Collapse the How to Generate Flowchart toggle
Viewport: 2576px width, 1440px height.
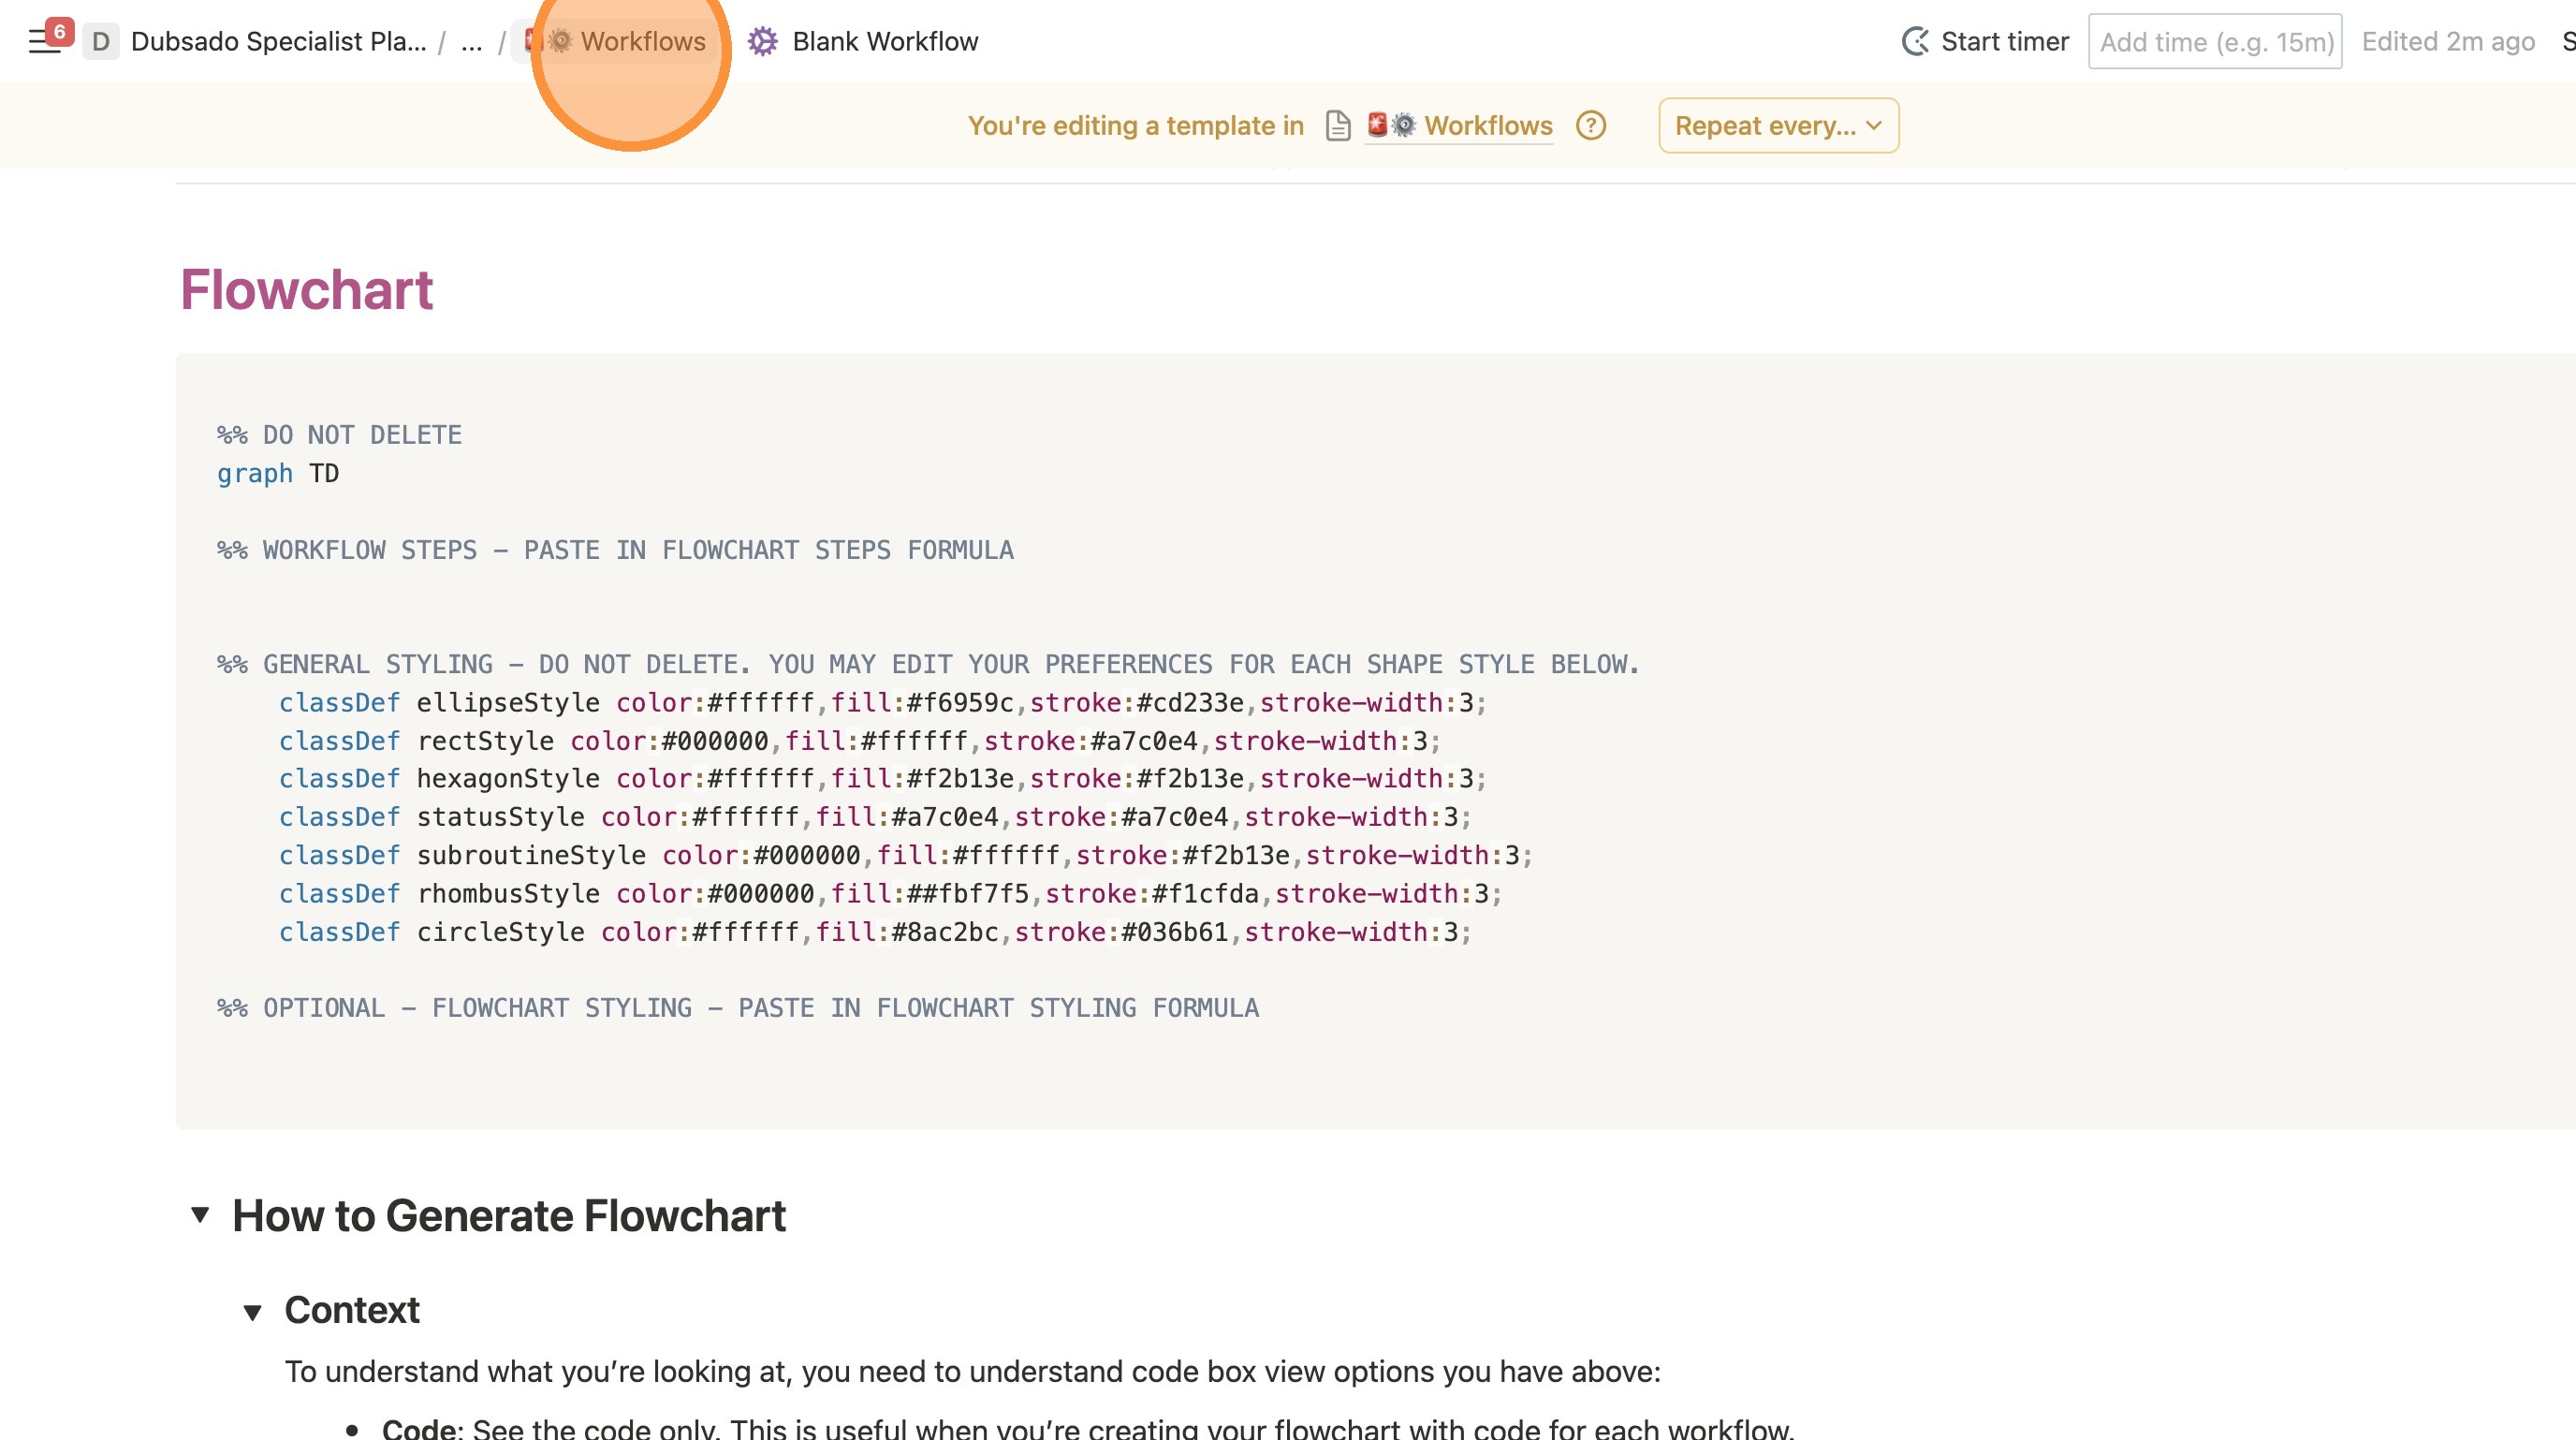tap(200, 1215)
